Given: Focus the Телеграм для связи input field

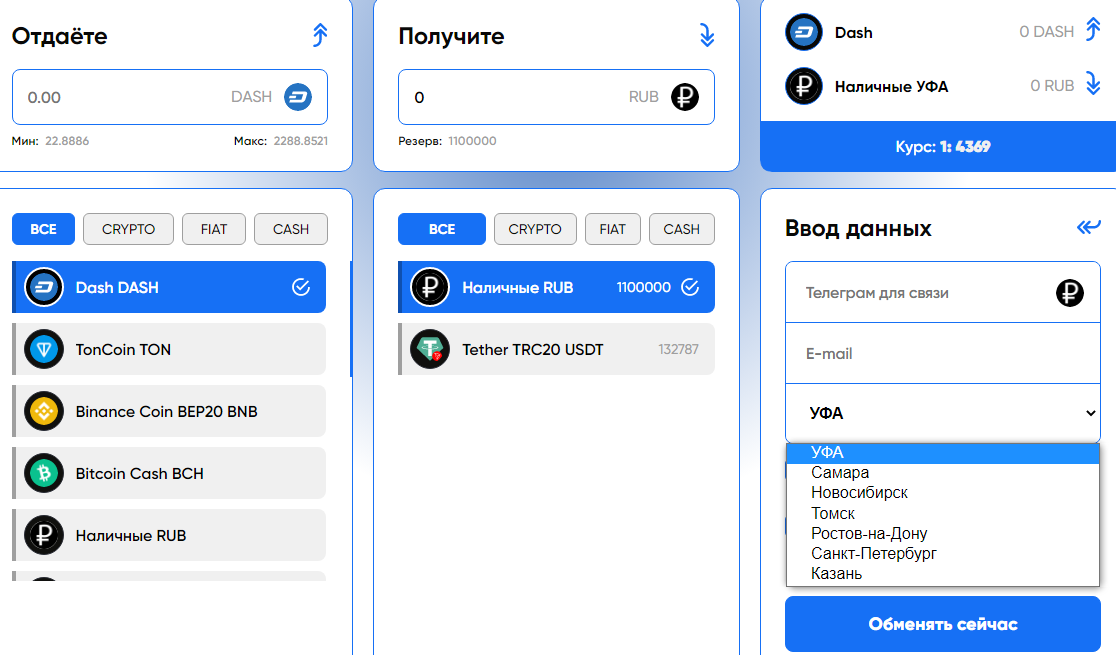Looking at the screenshot, I should [x=942, y=293].
